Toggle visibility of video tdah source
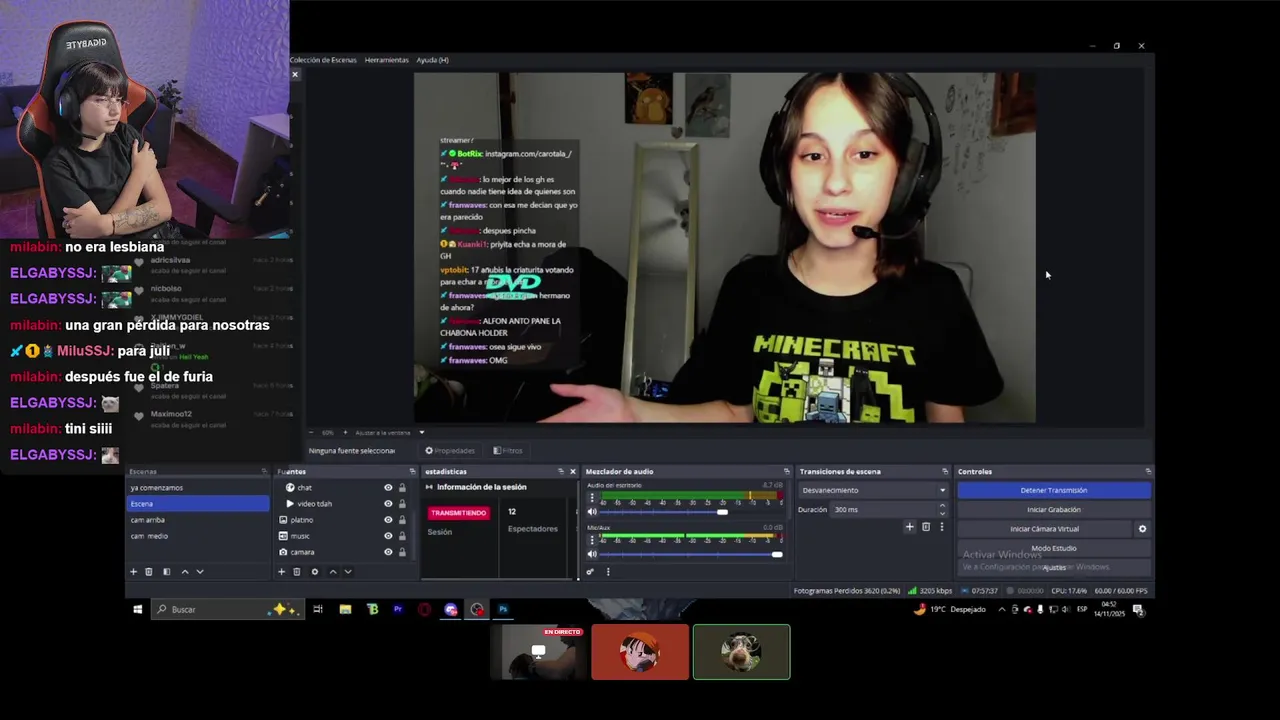Viewport: 1280px width, 720px height. point(388,504)
